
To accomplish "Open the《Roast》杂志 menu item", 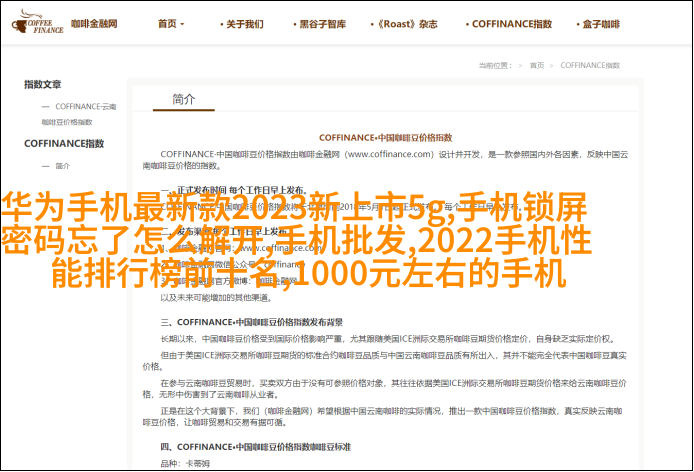I will coord(404,24).
